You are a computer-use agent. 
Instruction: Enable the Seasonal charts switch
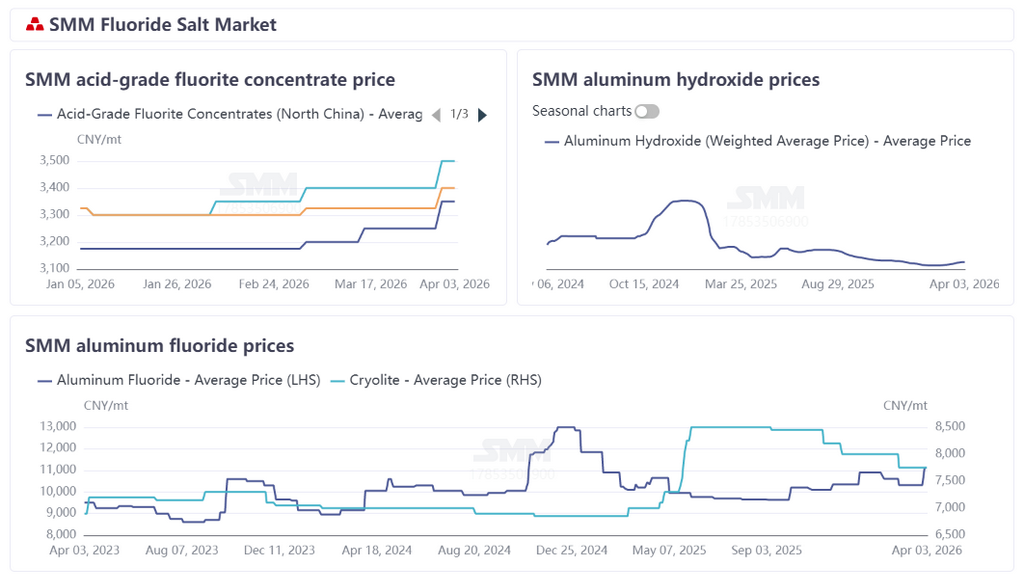point(647,111)
